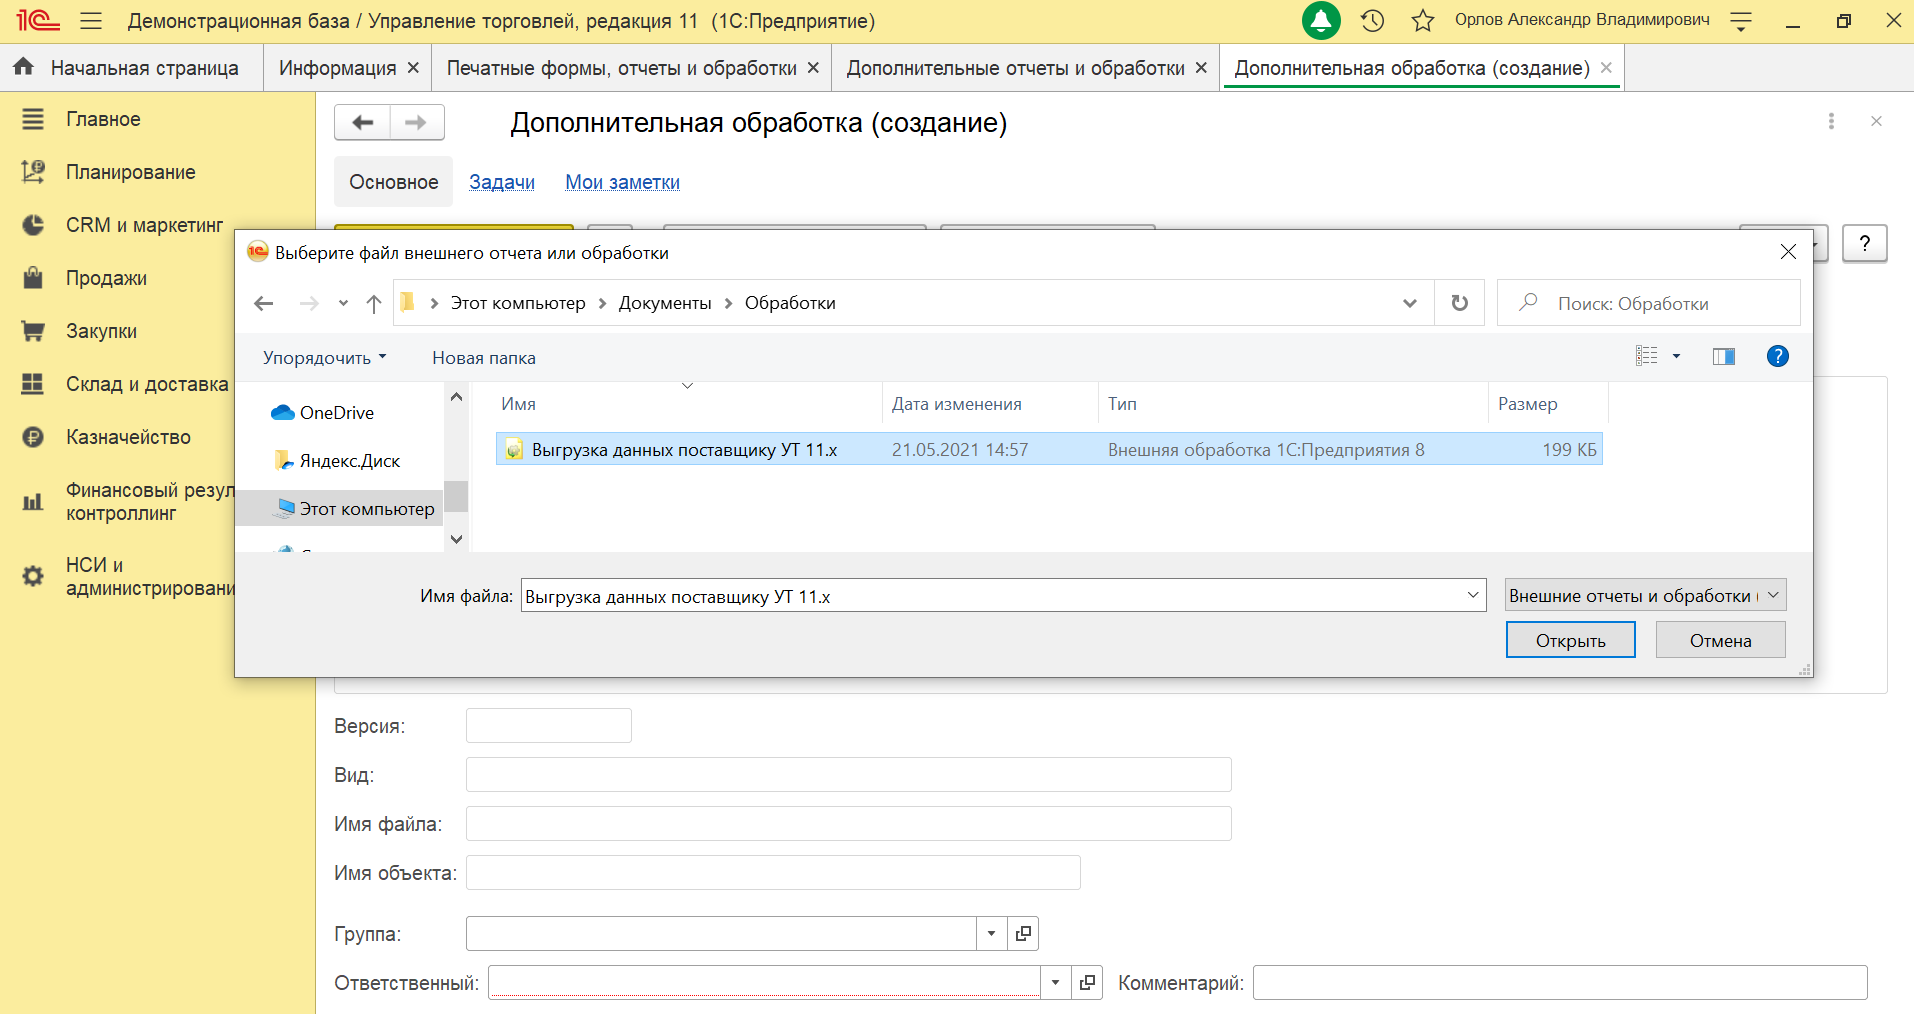Click Новая папка button

click(x=484, y=357)
